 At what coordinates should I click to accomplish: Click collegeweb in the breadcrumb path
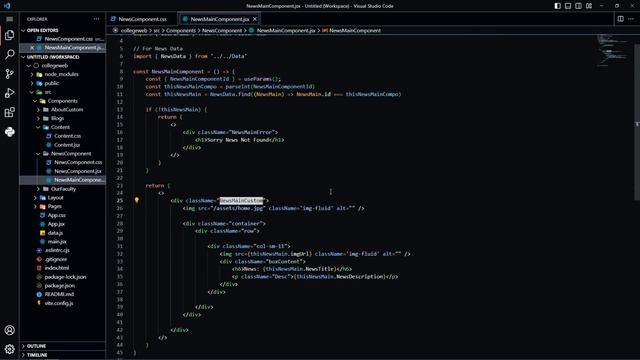(x=133, y=30)
